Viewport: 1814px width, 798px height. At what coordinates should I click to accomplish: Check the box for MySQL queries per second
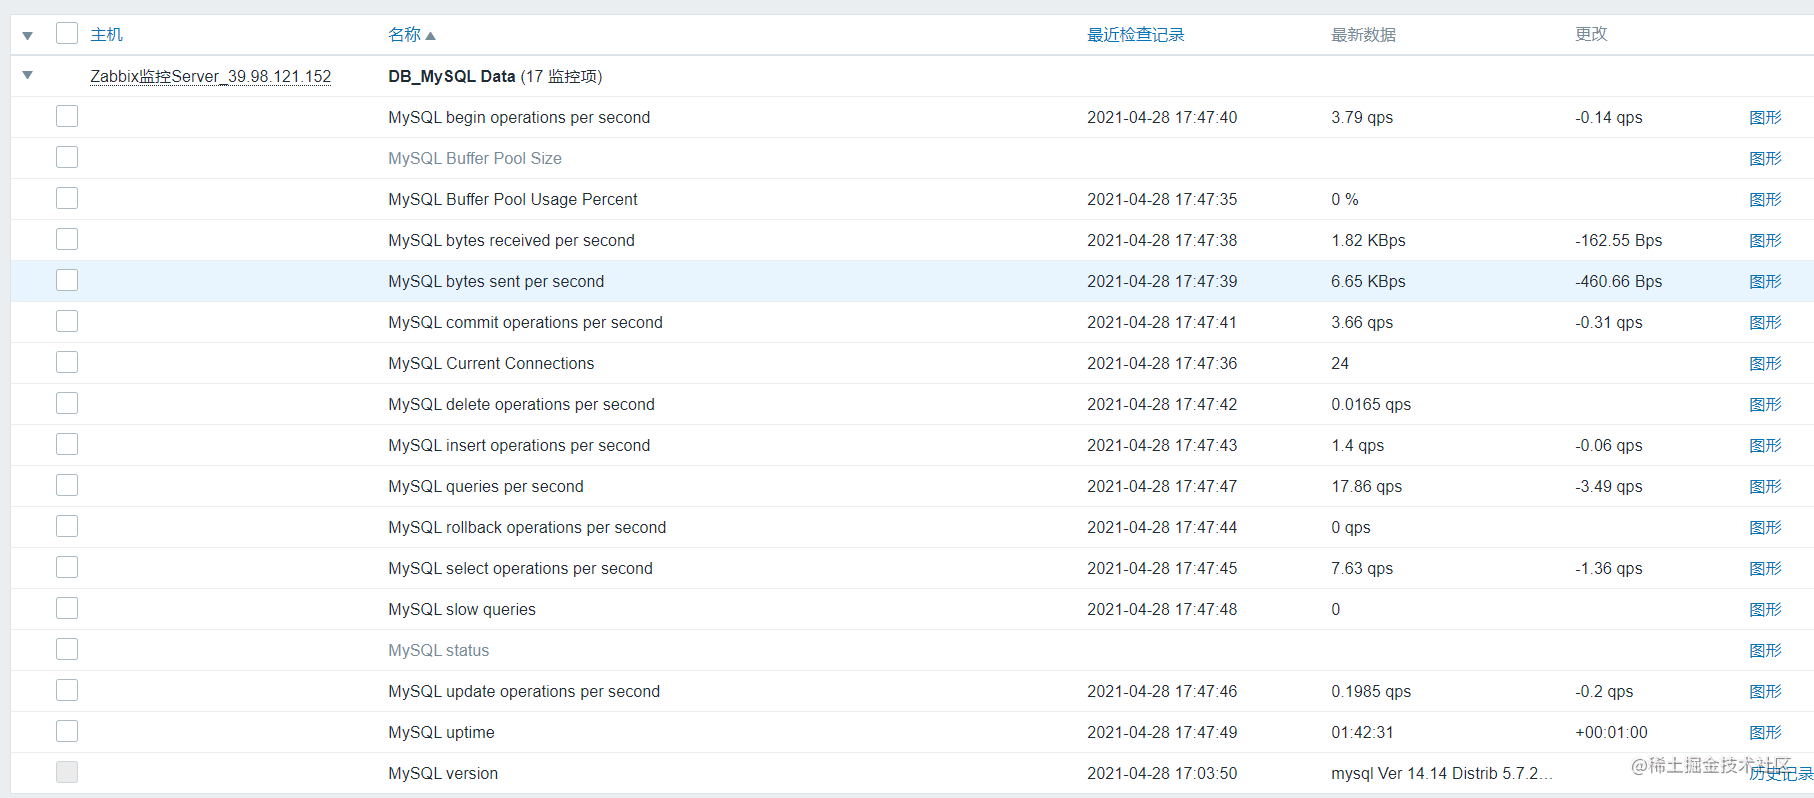[67, 485]
